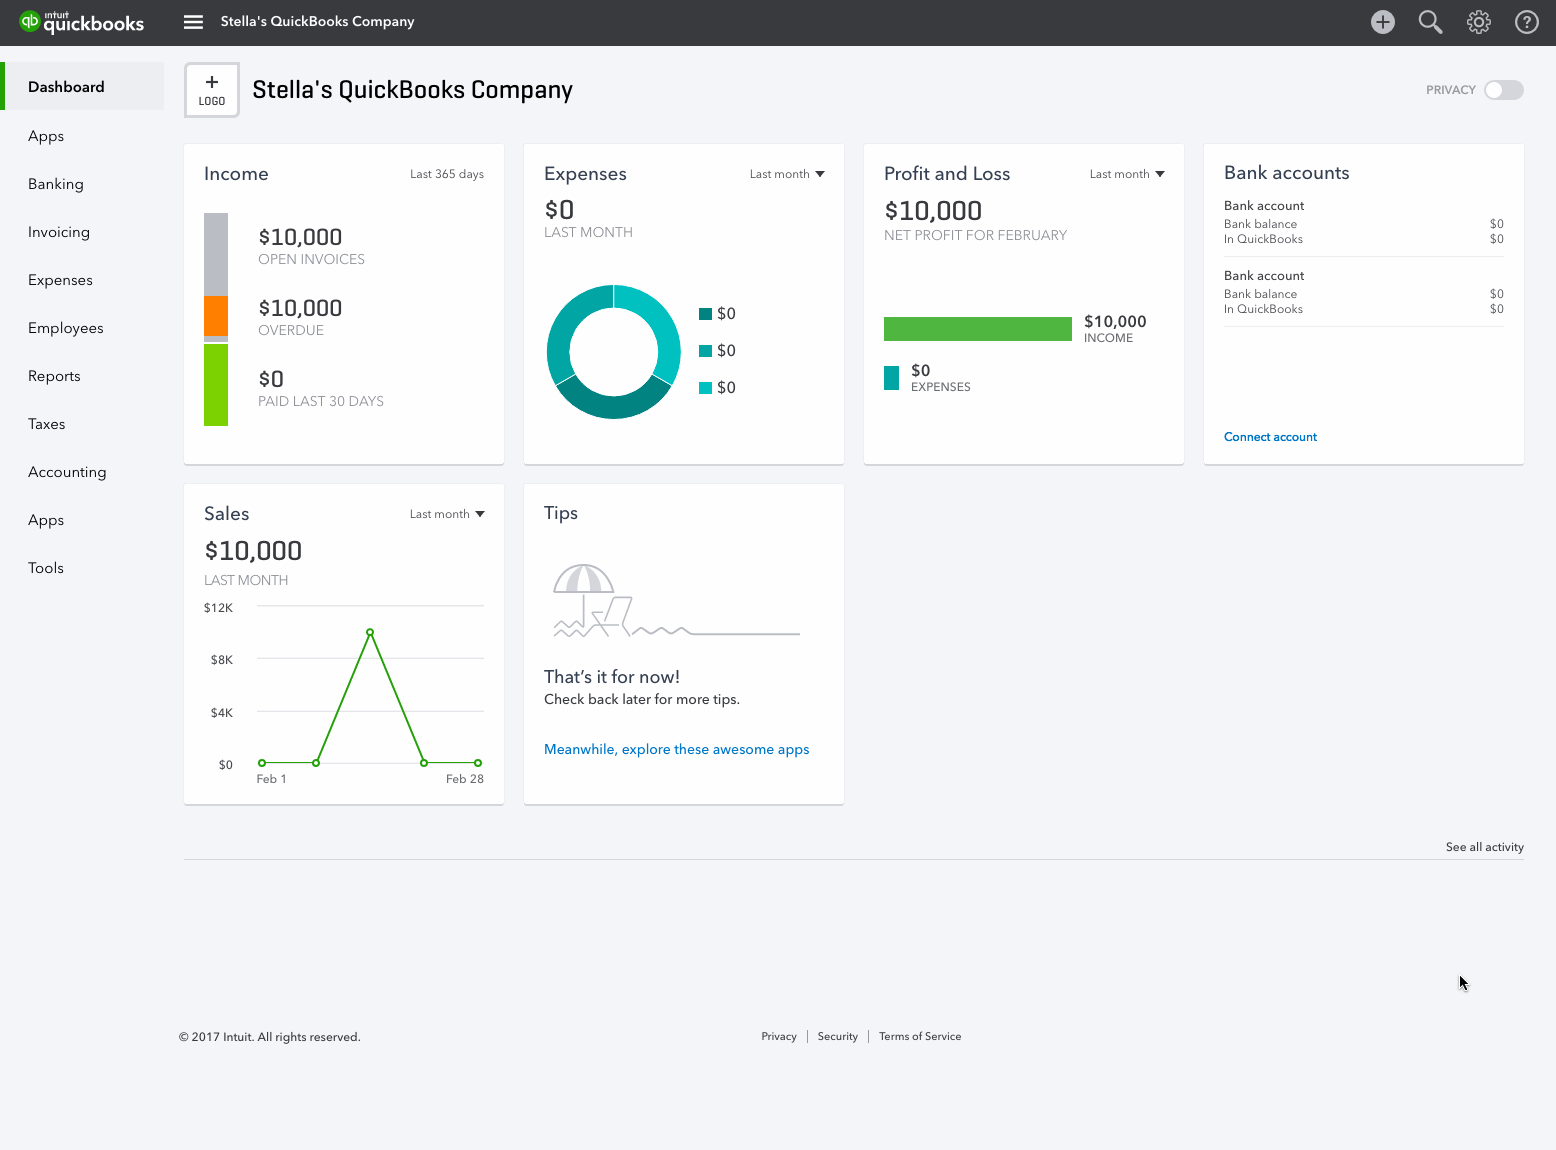Click Stella's QuickBooks Company name in top bar
The image size is (1556, 1150).
(317, 21)
